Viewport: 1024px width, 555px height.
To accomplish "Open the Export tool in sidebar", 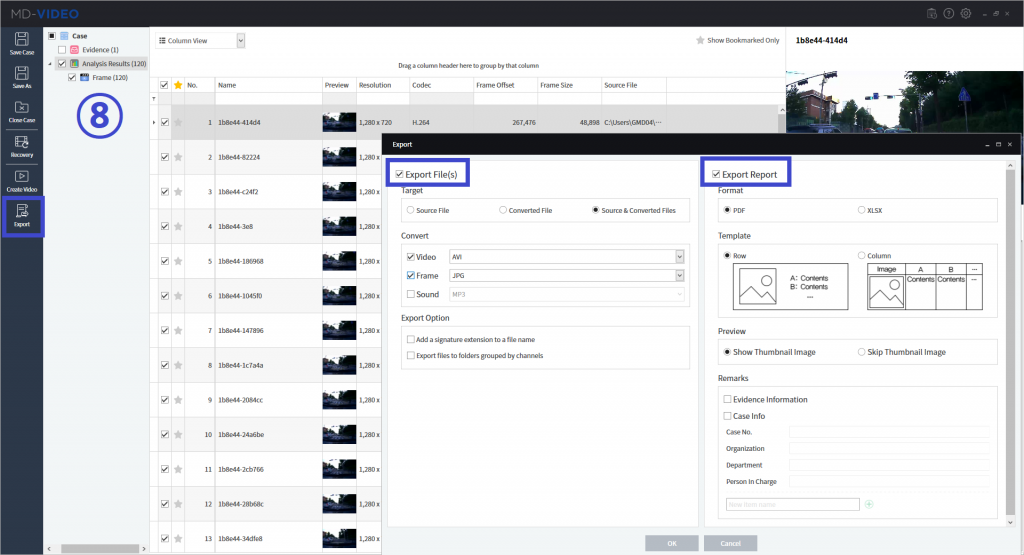I will click(22, 215).
